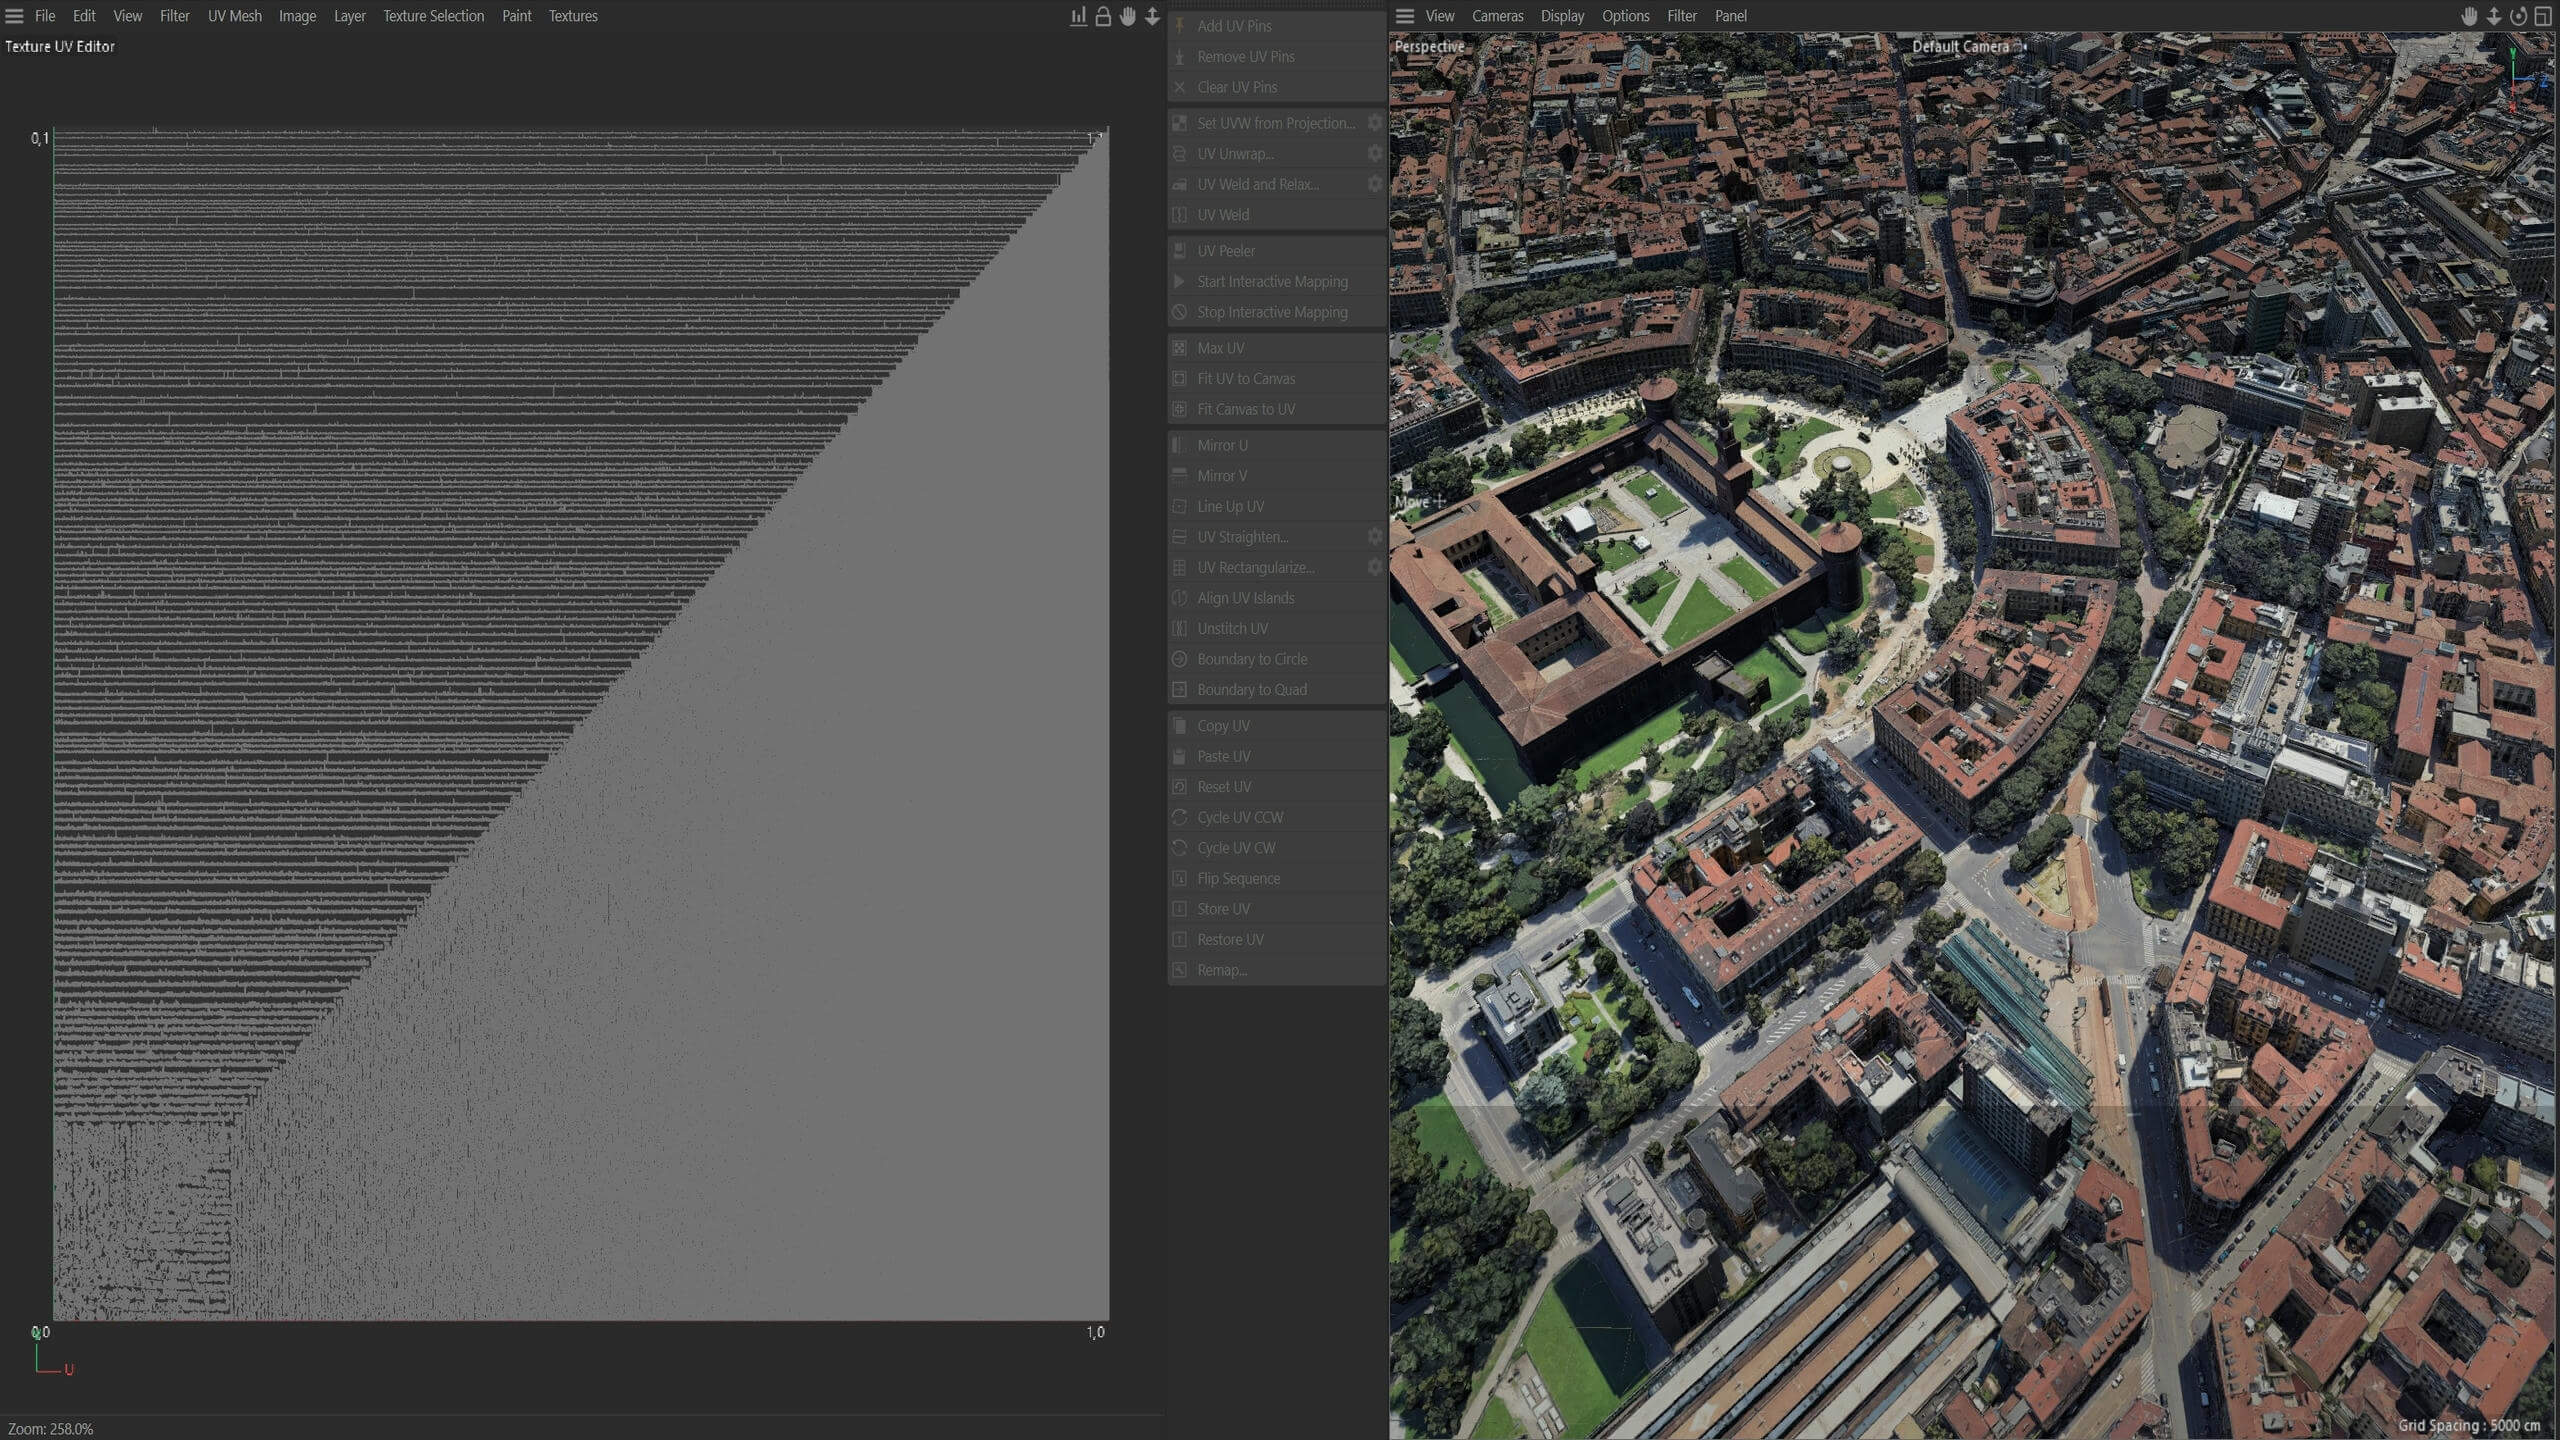
Task: Click Flip Sequence command
Action: pyautogui.click(x=1276, y=878)
